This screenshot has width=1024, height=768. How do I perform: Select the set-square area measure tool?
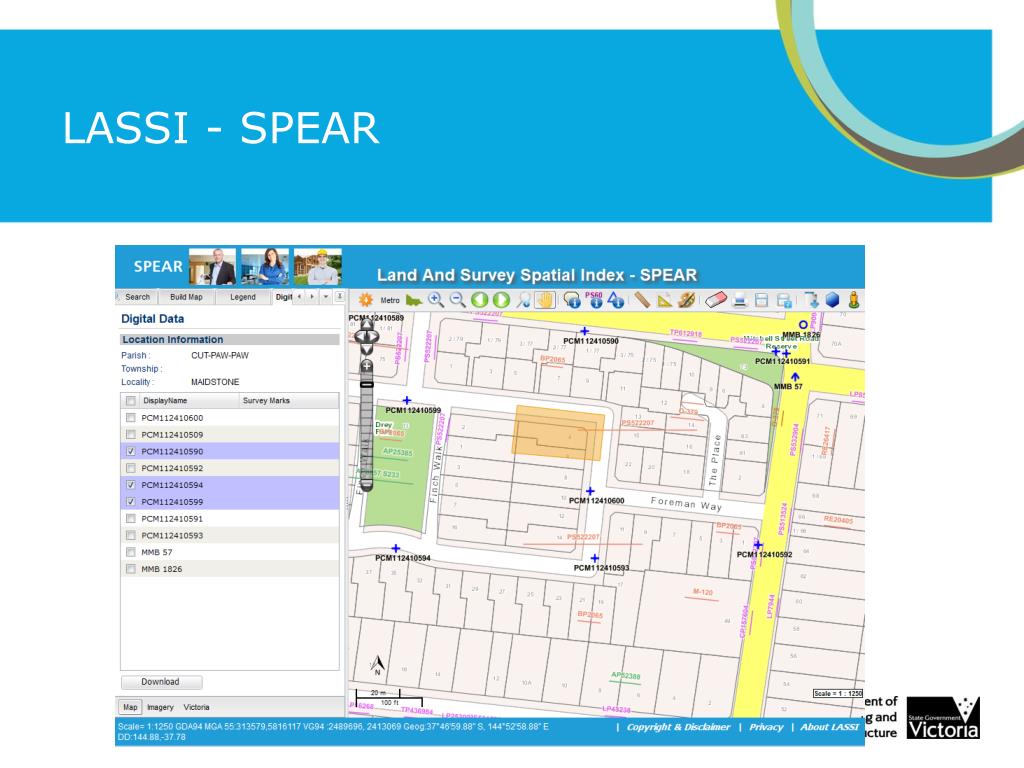click(x=665, y=300)
